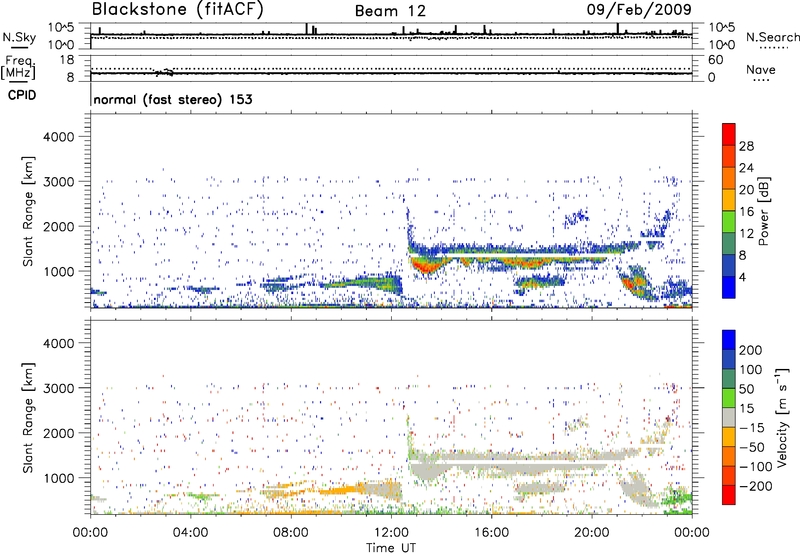Click the "N.Sky" legend label
The width and height of the screenshot is (800, 554).
[x=19, y=37]
